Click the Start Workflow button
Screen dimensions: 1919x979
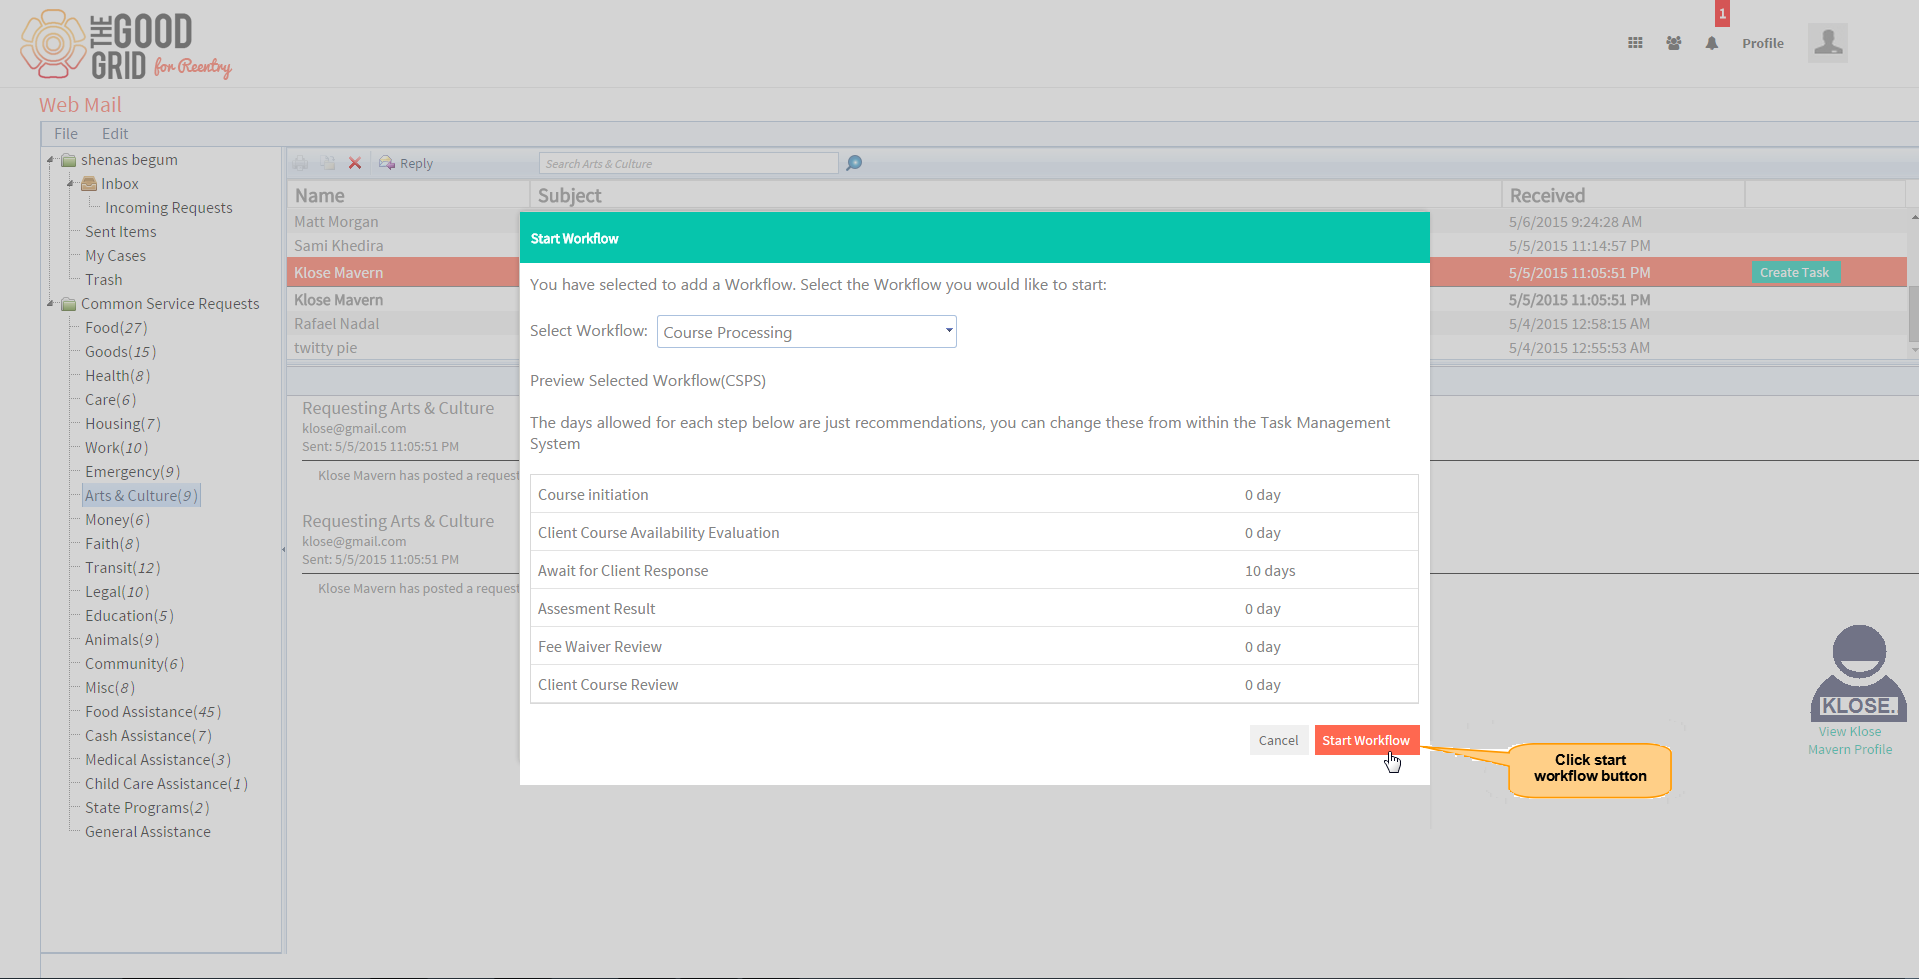(1366, 740)
